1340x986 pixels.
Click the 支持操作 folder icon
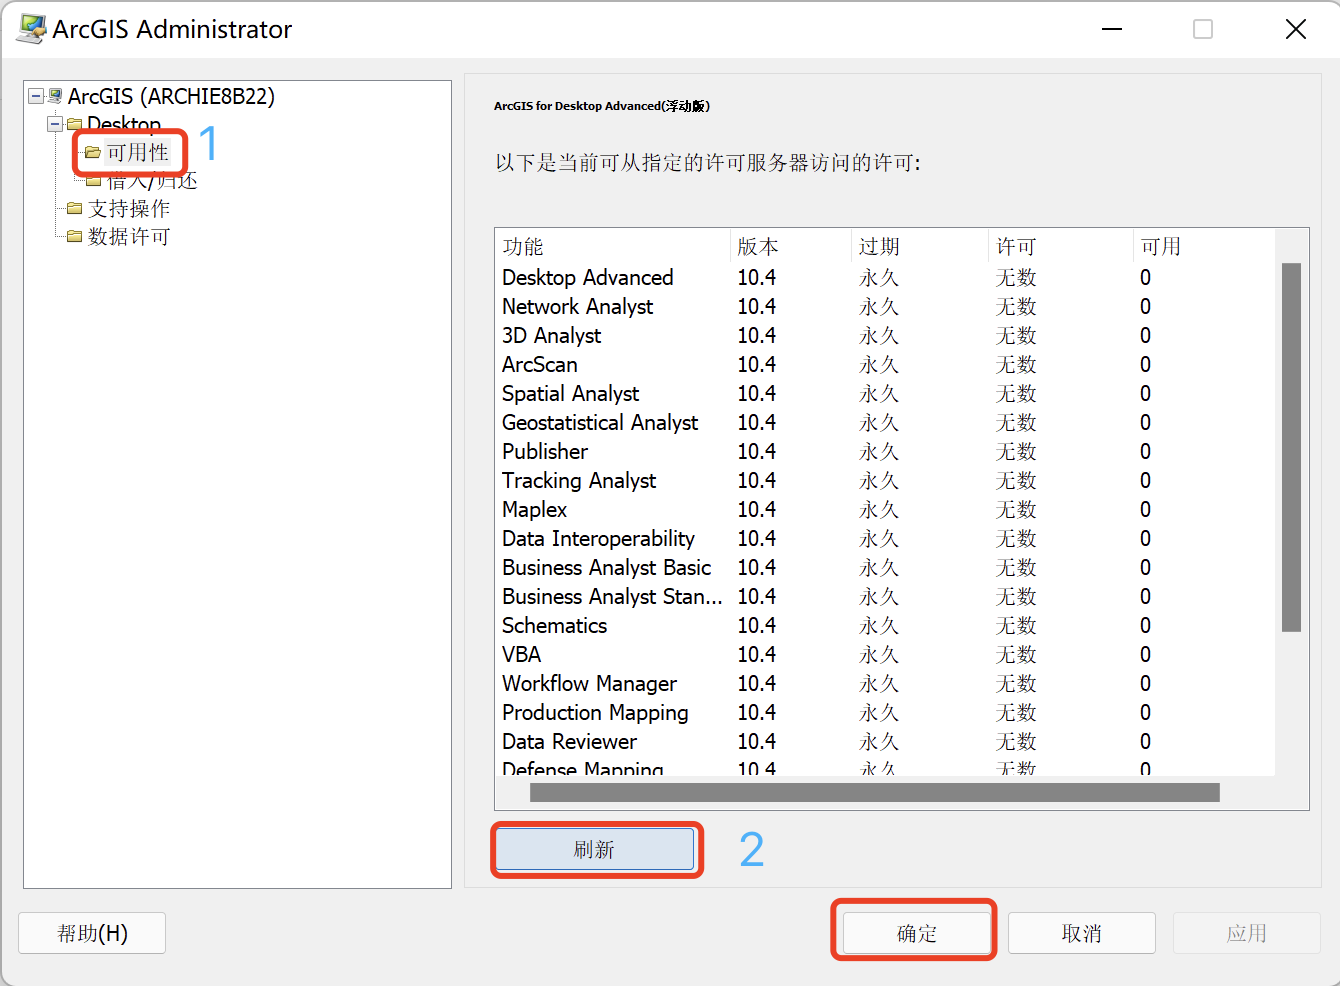click(74, 208)
